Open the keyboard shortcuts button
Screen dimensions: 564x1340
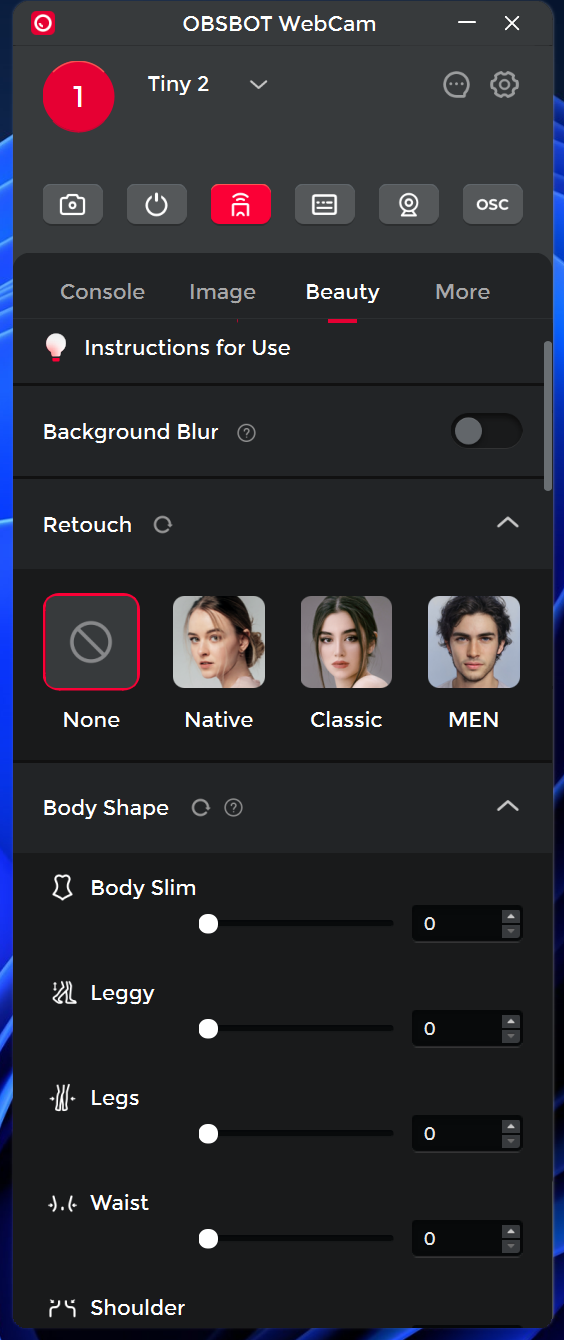pos(325,204)
